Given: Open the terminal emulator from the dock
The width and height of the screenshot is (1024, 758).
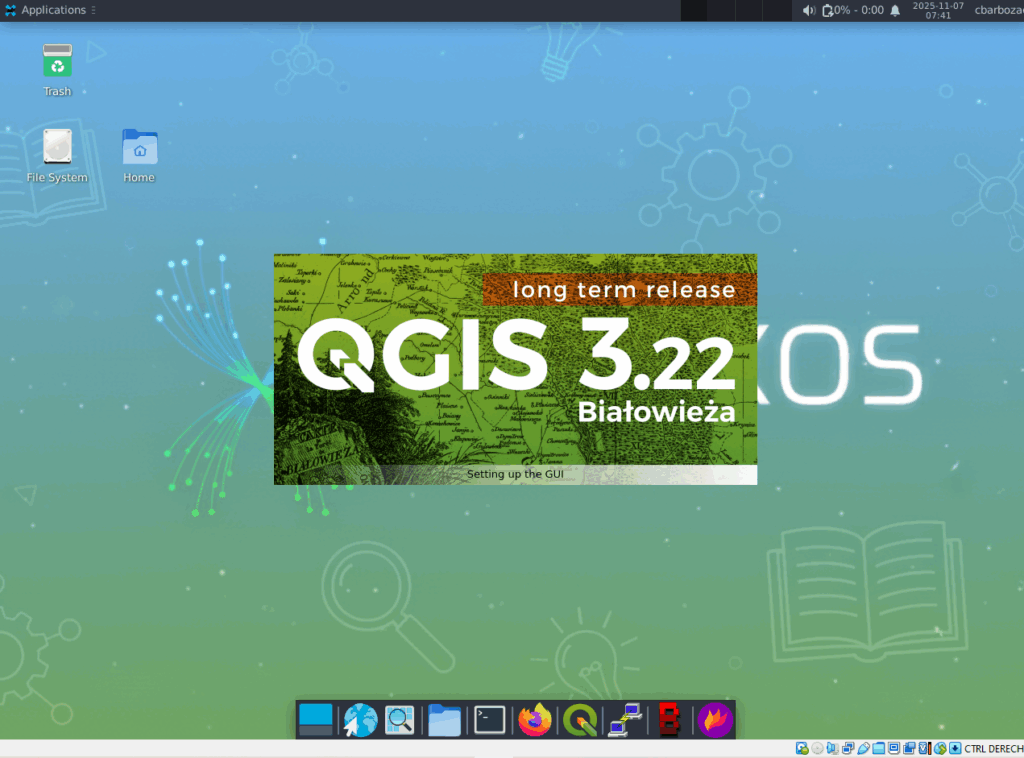Looking at the screenshot, I should click(489, 720).
